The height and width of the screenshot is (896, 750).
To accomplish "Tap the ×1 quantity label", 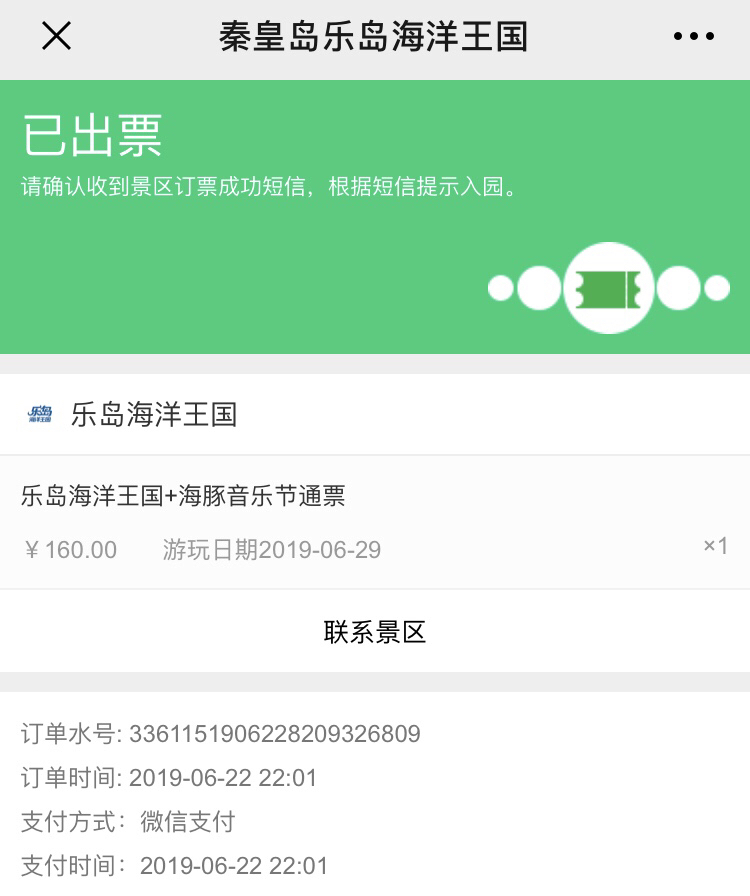I will click(x=716, y=546).
